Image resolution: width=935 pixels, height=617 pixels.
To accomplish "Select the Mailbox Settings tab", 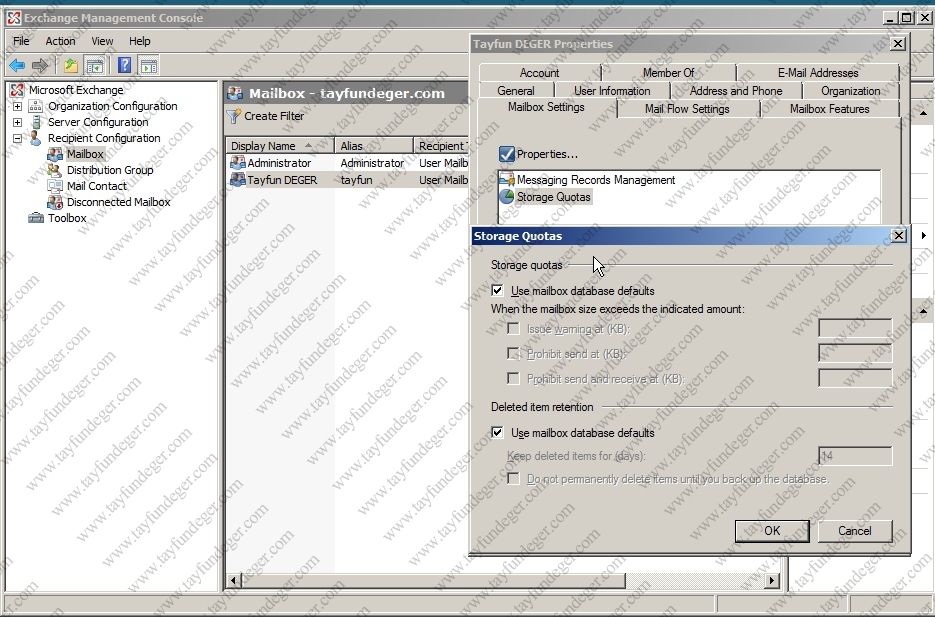I will coord(546,107).
